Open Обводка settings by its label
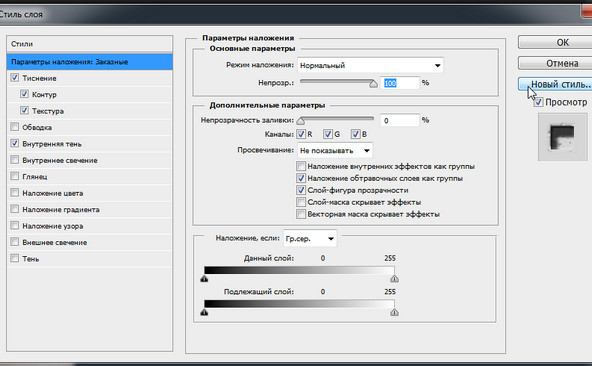The width and height of the screenshot is (592, 366). (37, 127)
